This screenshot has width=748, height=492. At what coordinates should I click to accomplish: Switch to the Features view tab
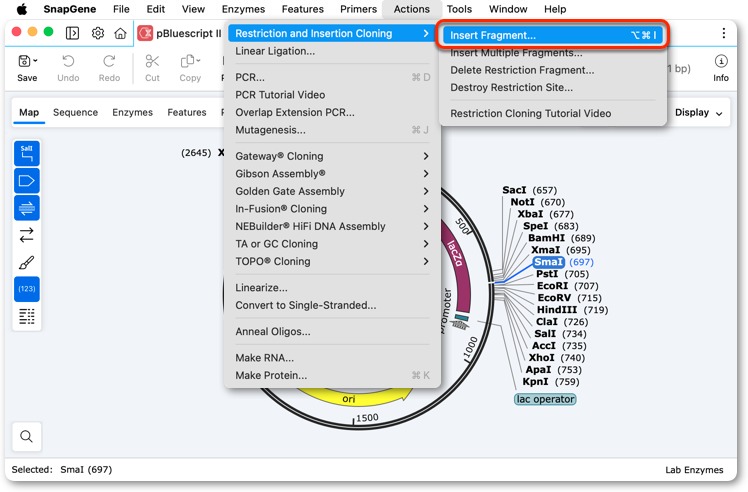click(x=187, y=113)
